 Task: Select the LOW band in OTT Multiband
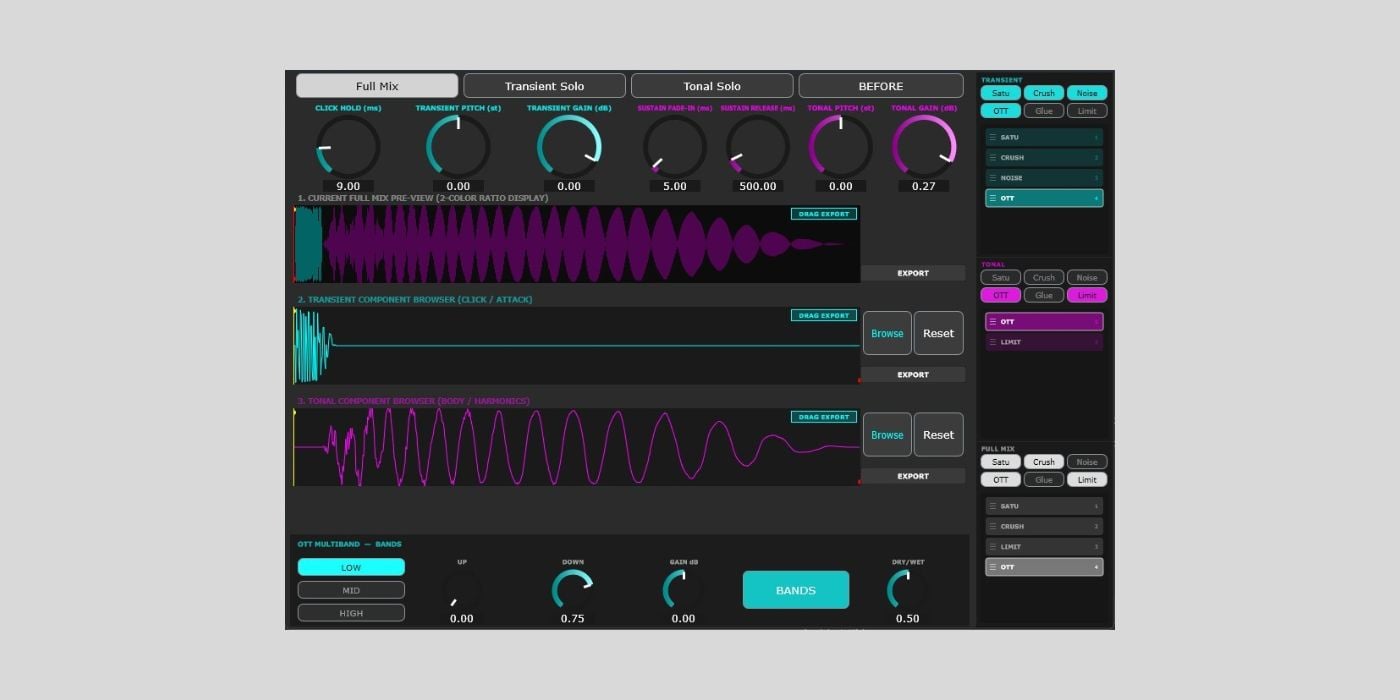351,567
